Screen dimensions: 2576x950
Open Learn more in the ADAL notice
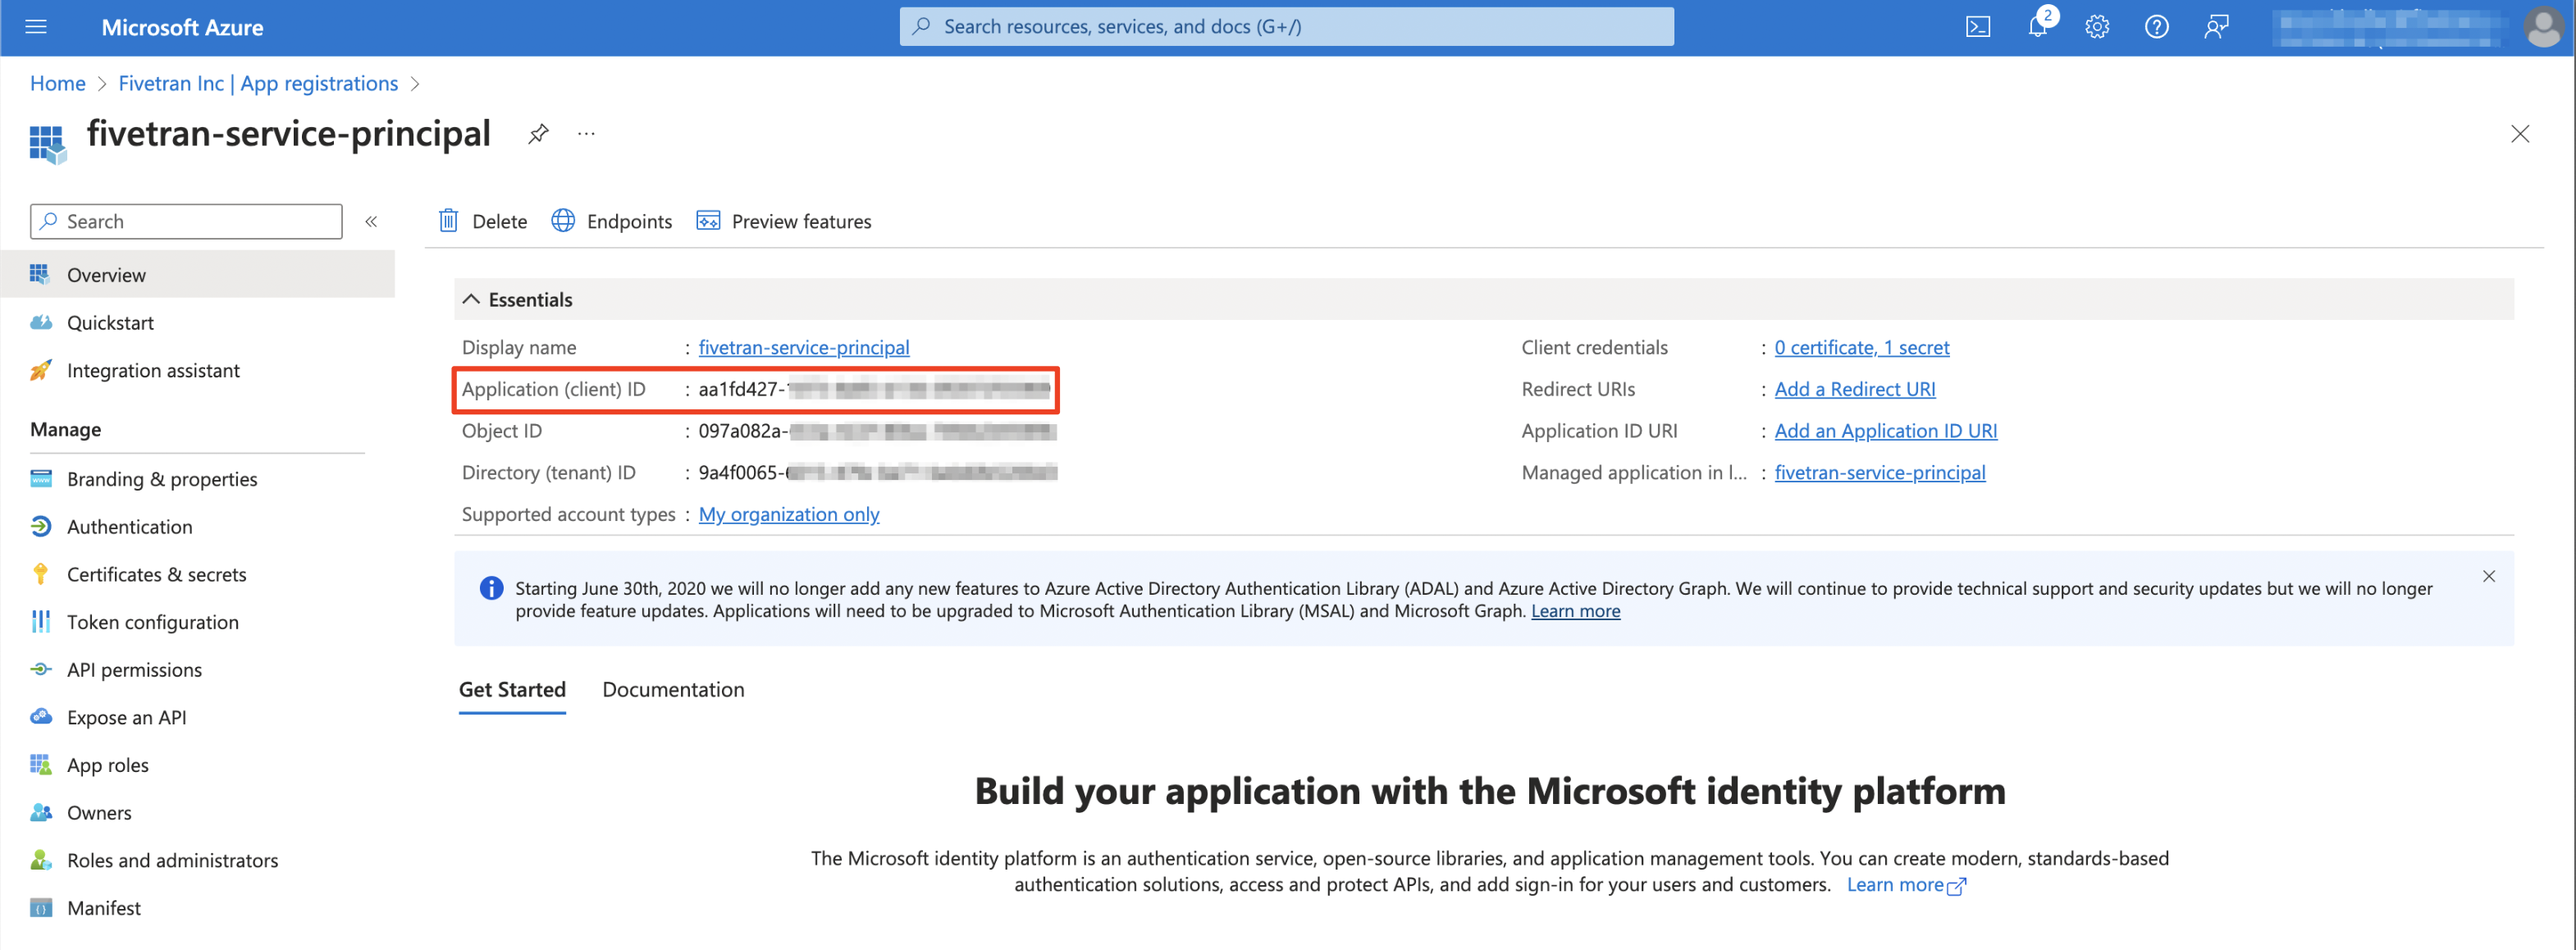click(x=1575, y=612)
